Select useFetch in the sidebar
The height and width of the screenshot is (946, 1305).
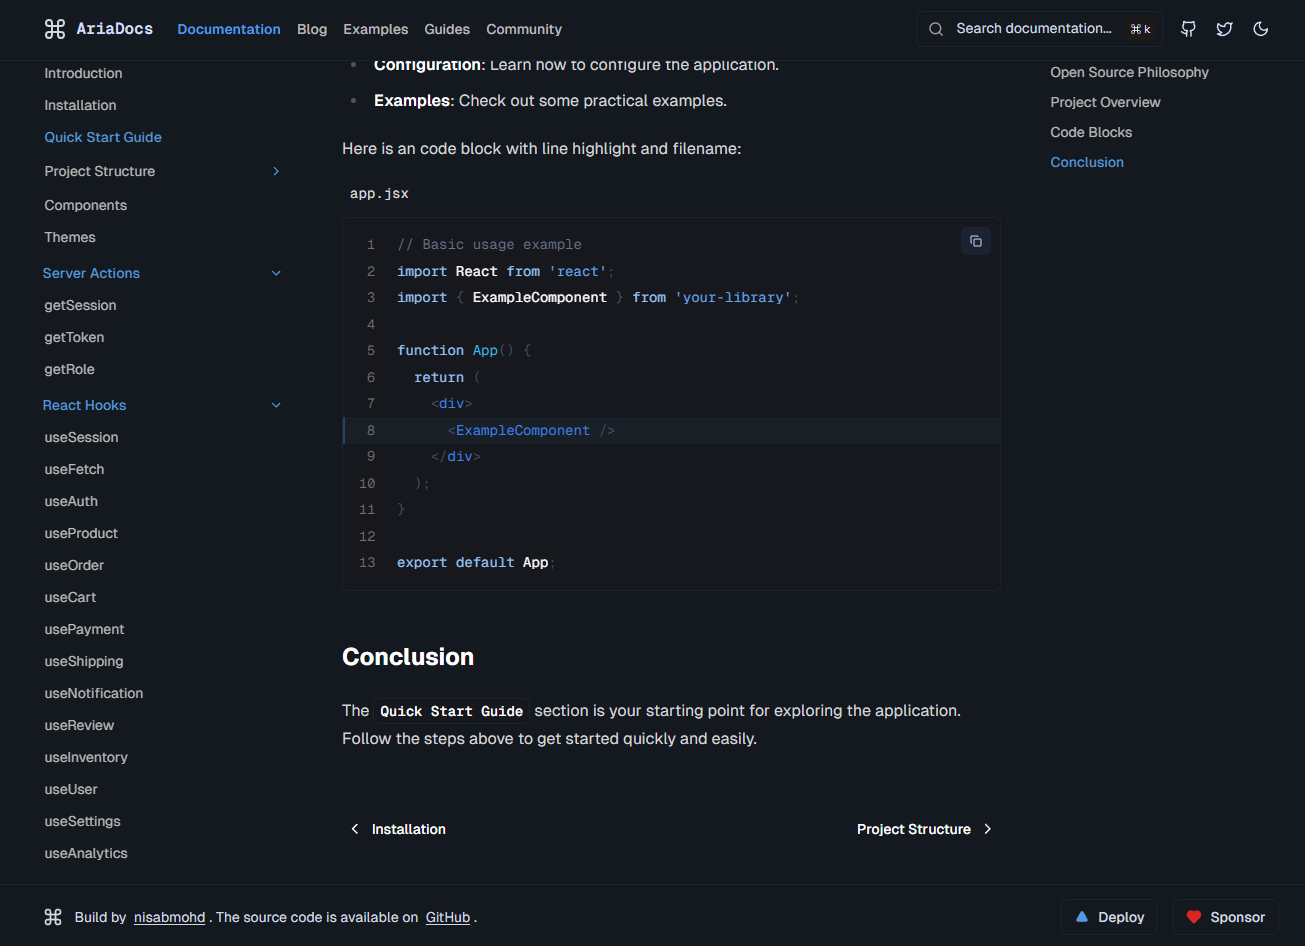tap(74, 469)
